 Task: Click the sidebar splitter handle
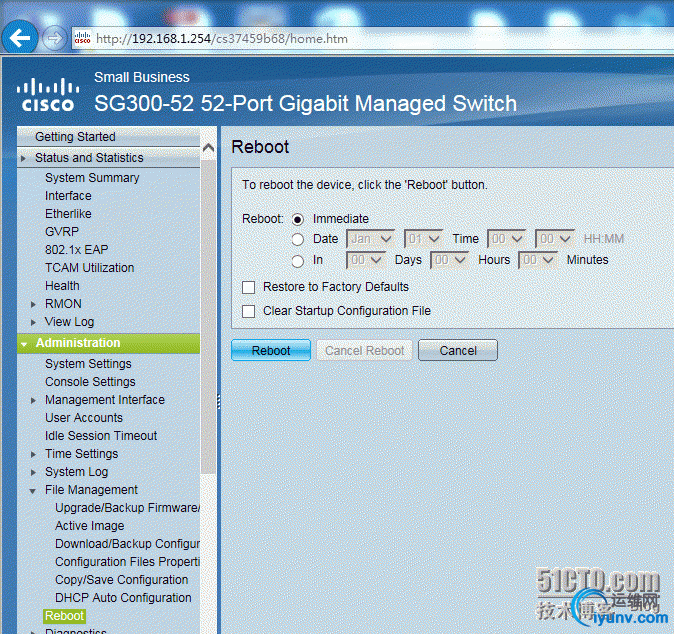219,401
